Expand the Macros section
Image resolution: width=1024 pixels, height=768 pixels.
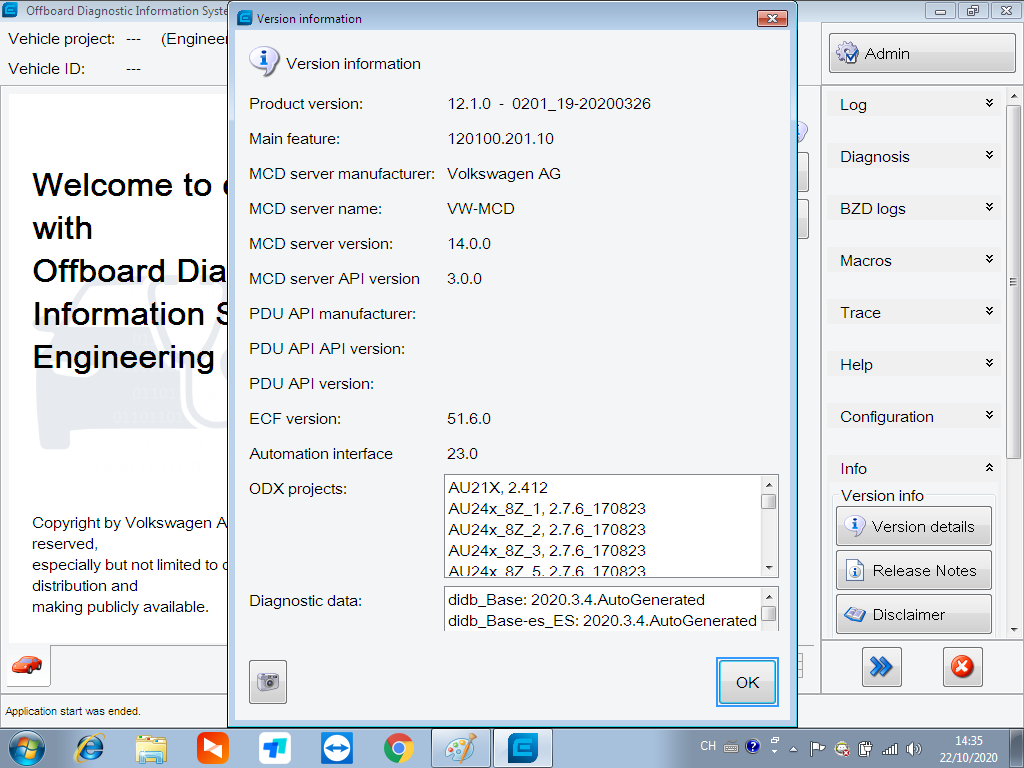coord(914,261)
